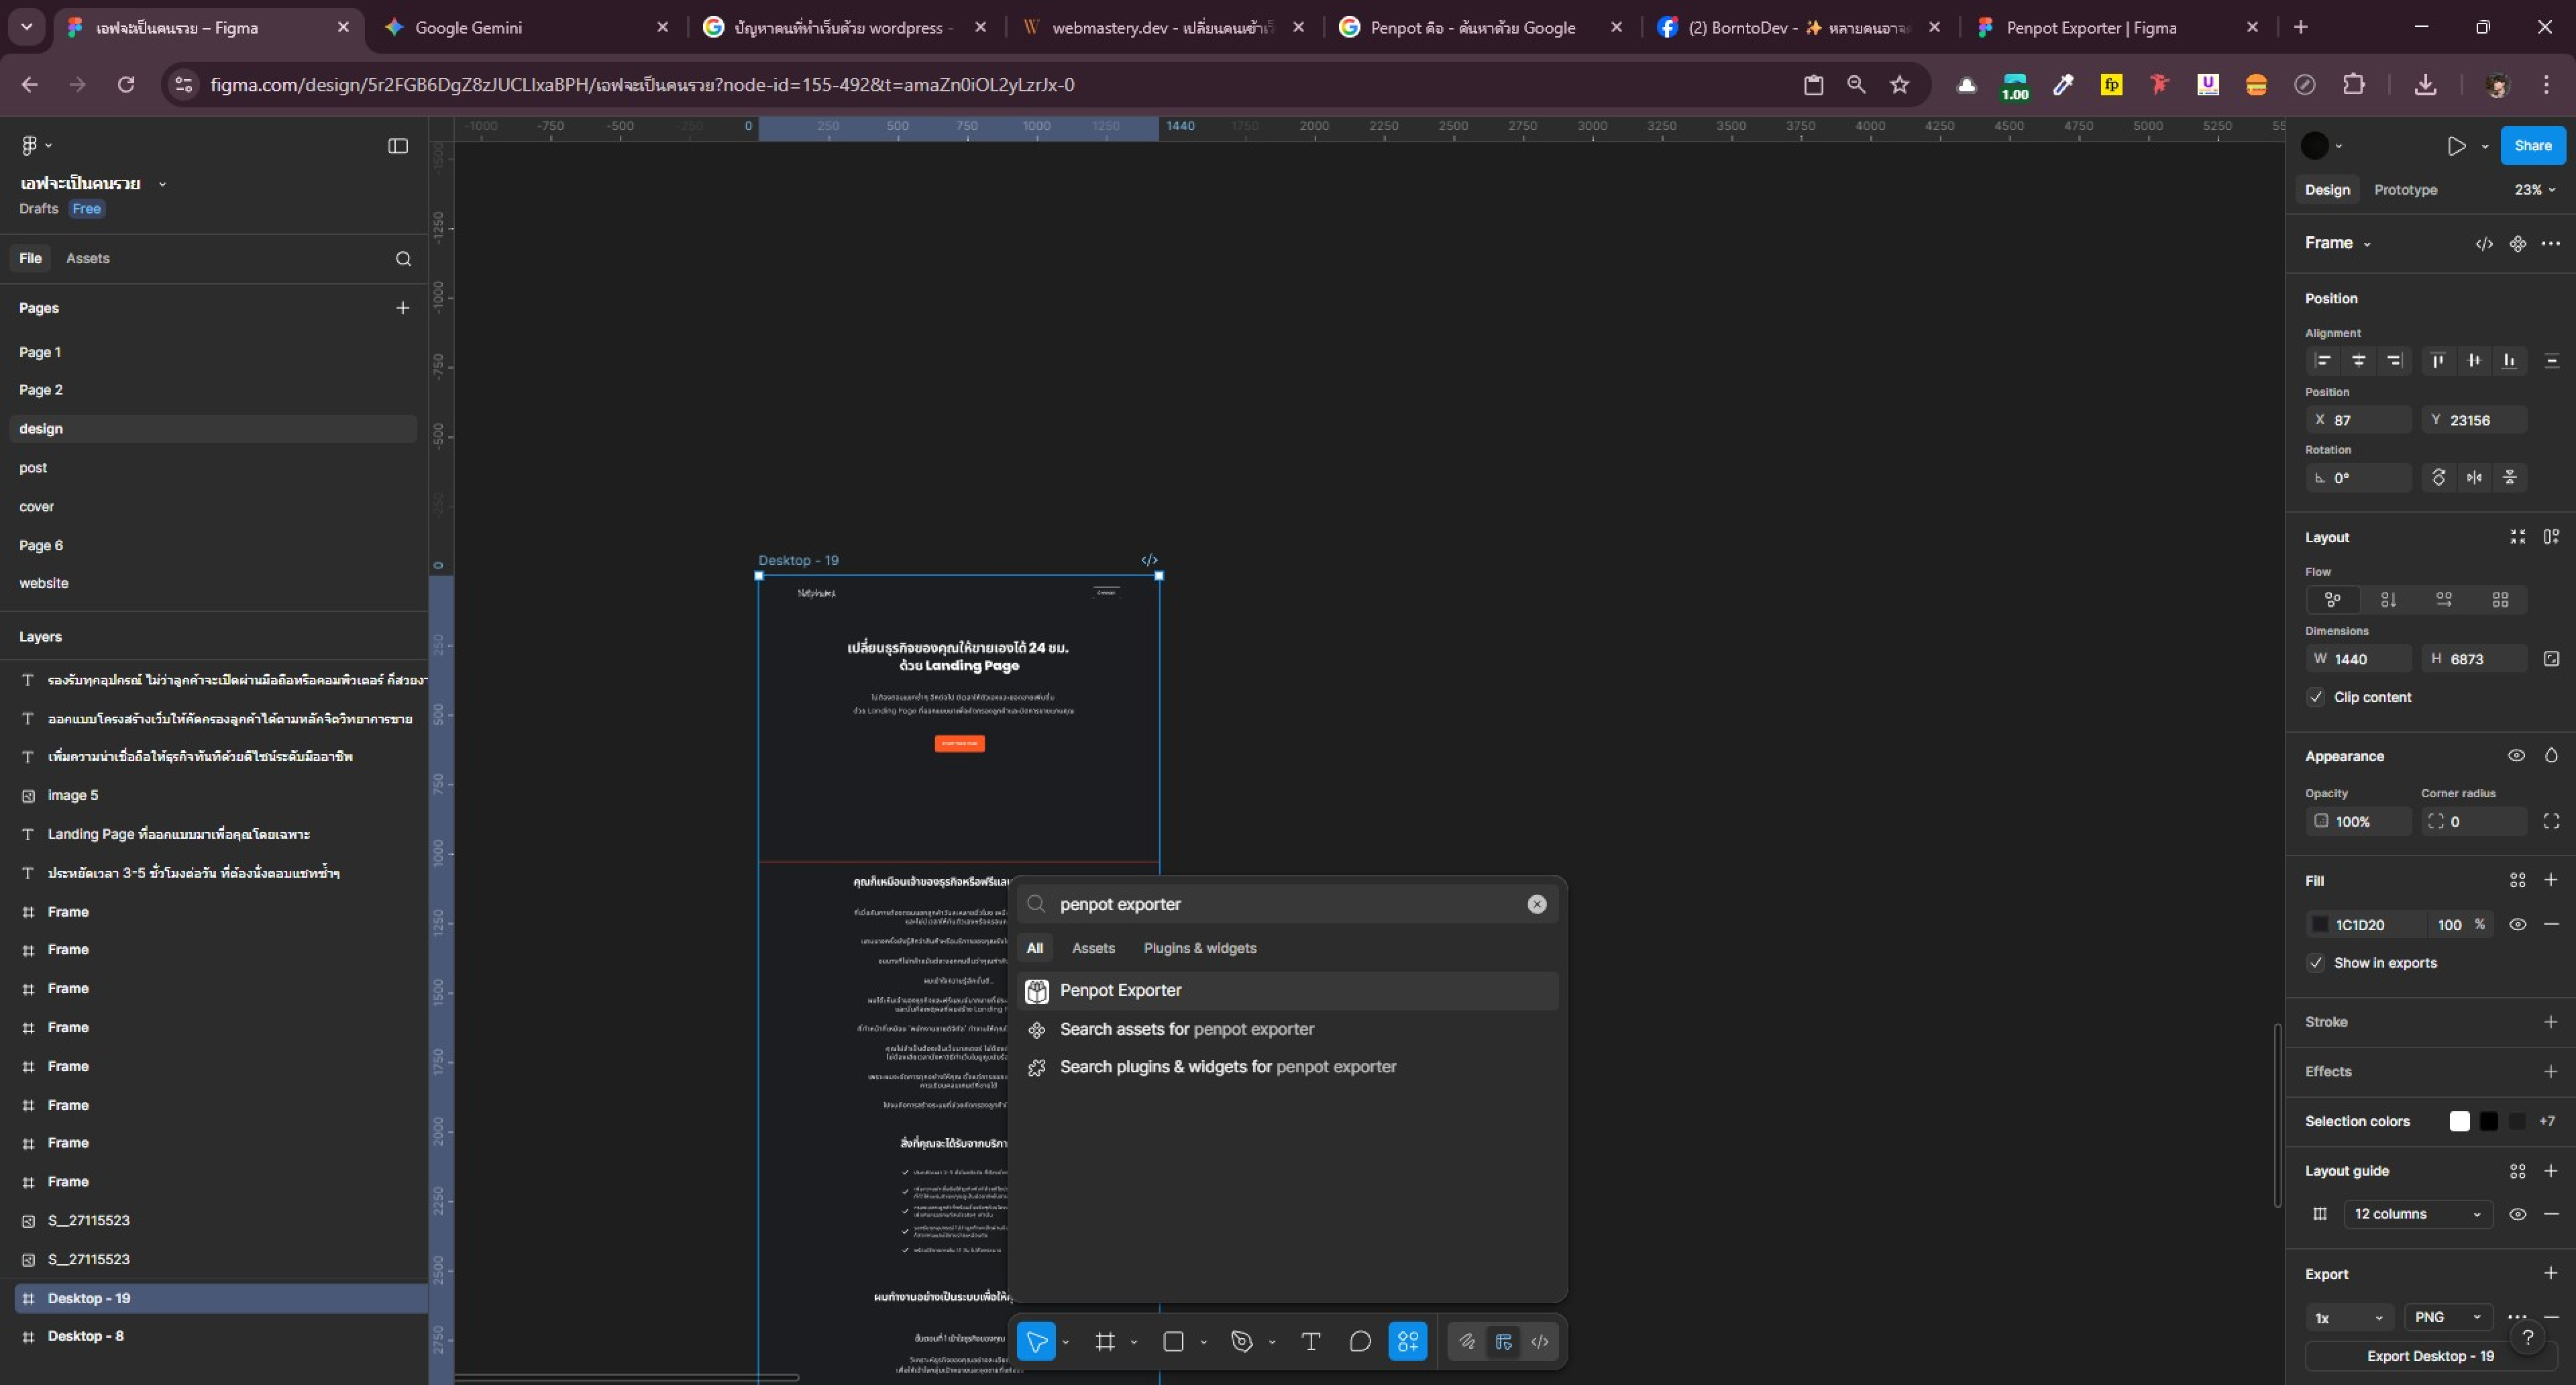Screen dimensions: 2576x1385
Task: Toggle the sidebar minimize UI icon
Action: (398, 146)
